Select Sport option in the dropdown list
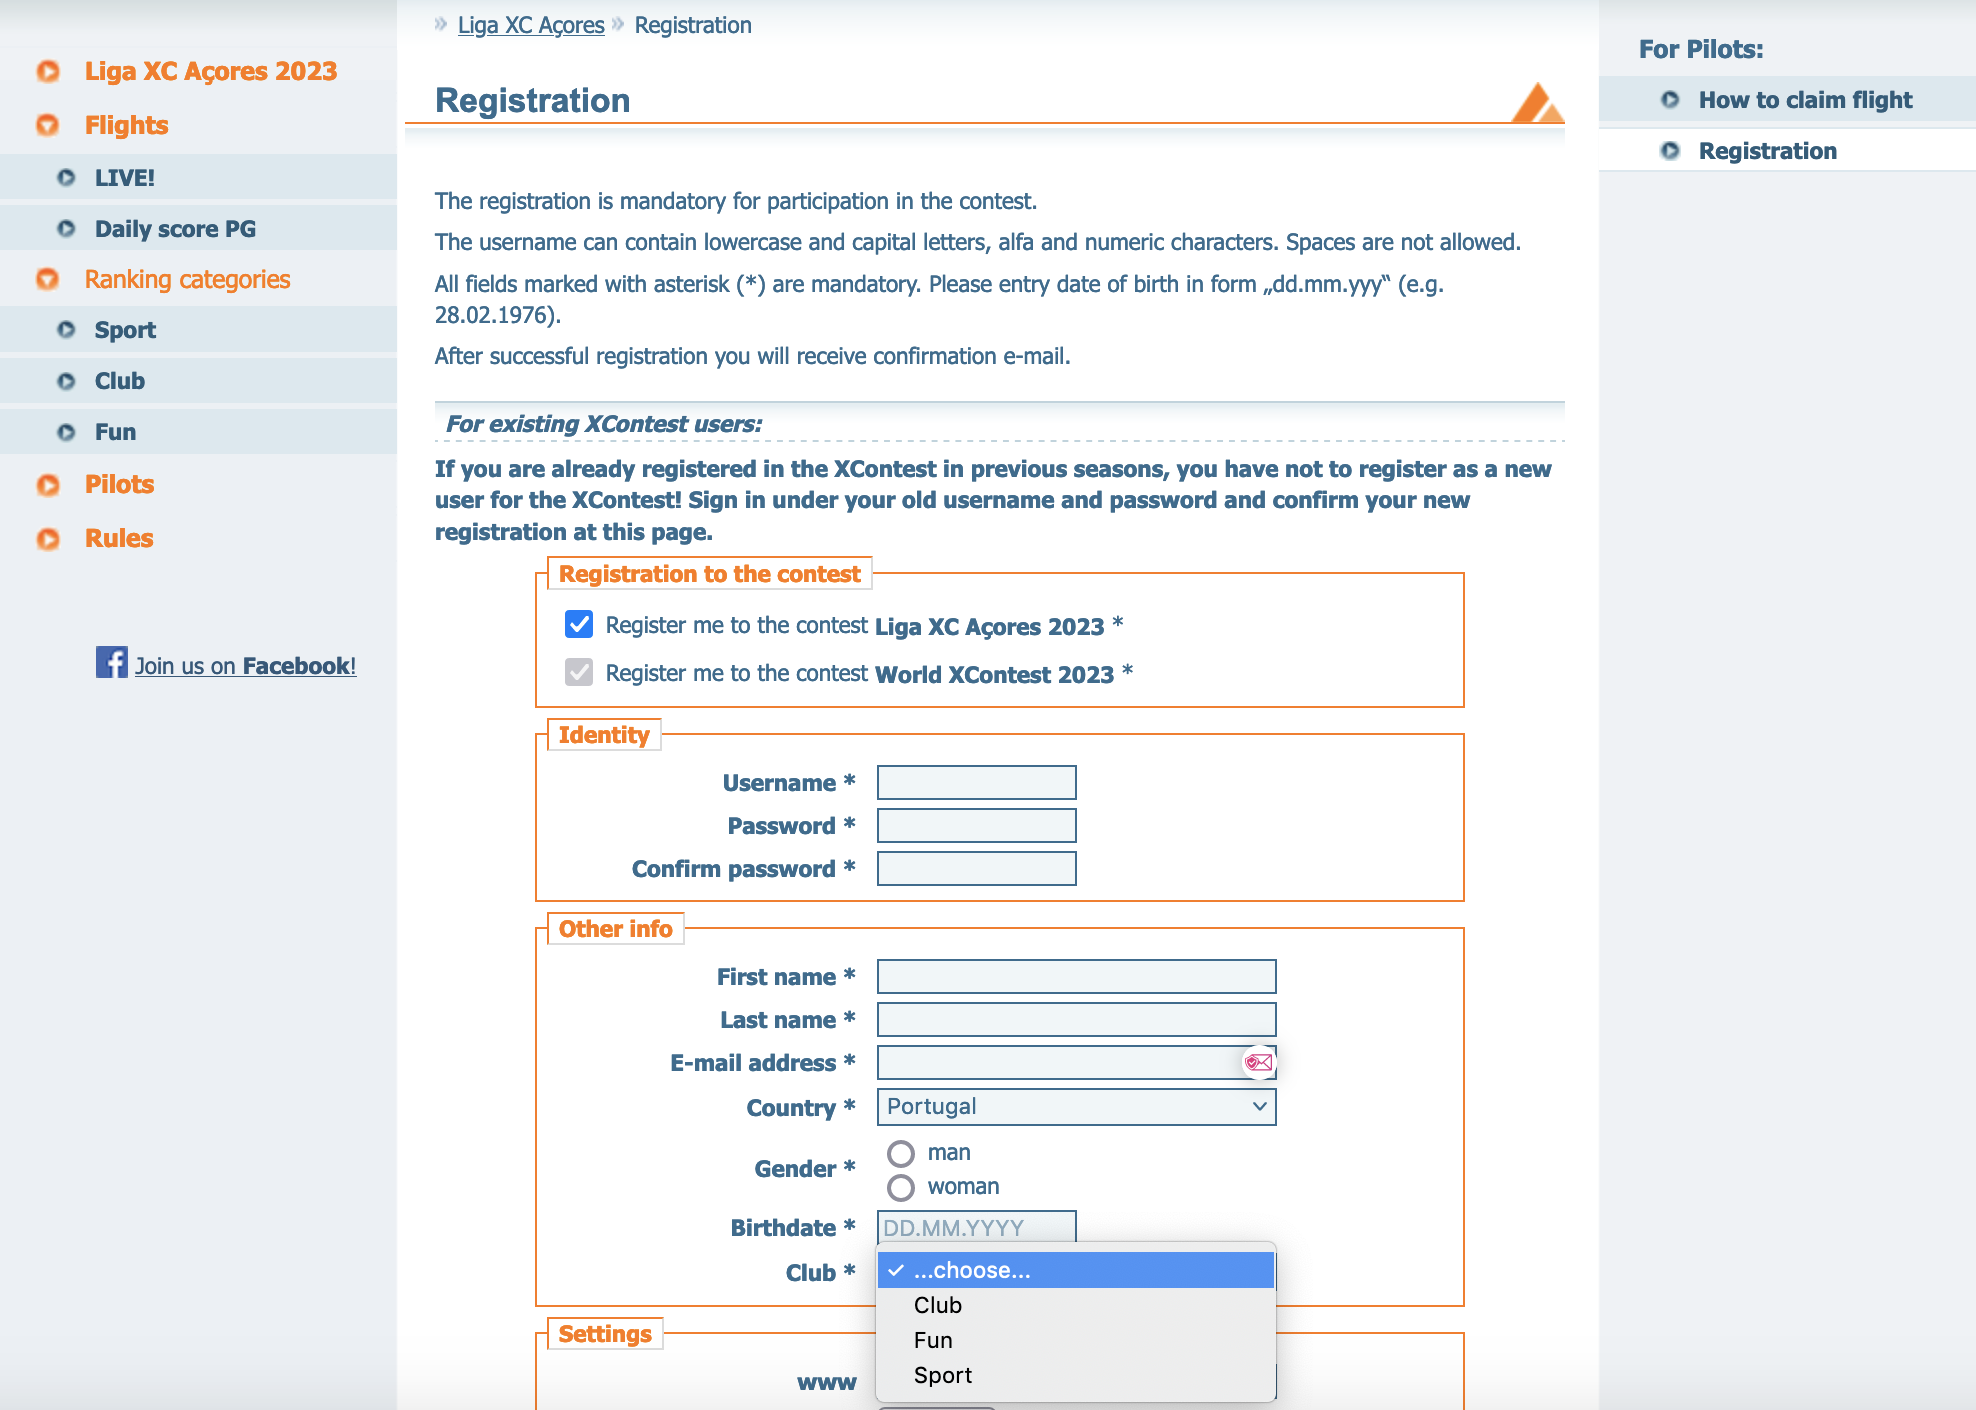Viewport: 1976px width, 1410px height. pos(1076,1375)
